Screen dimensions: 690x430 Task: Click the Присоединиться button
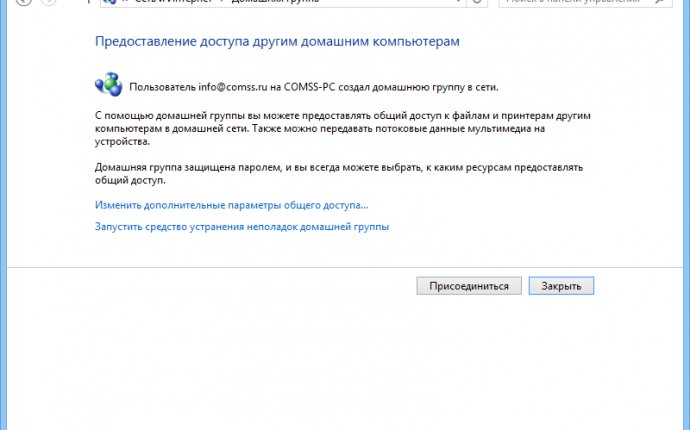pos(469,286)
